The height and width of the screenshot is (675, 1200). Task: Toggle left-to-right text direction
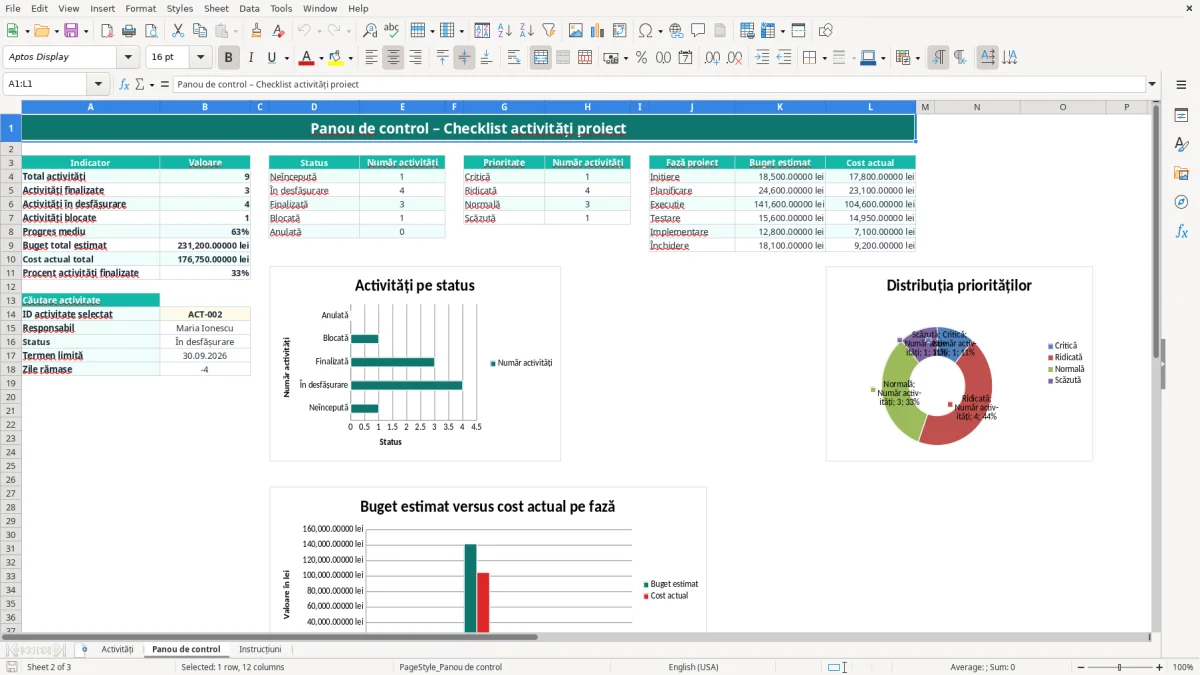(x=938, y=58)
